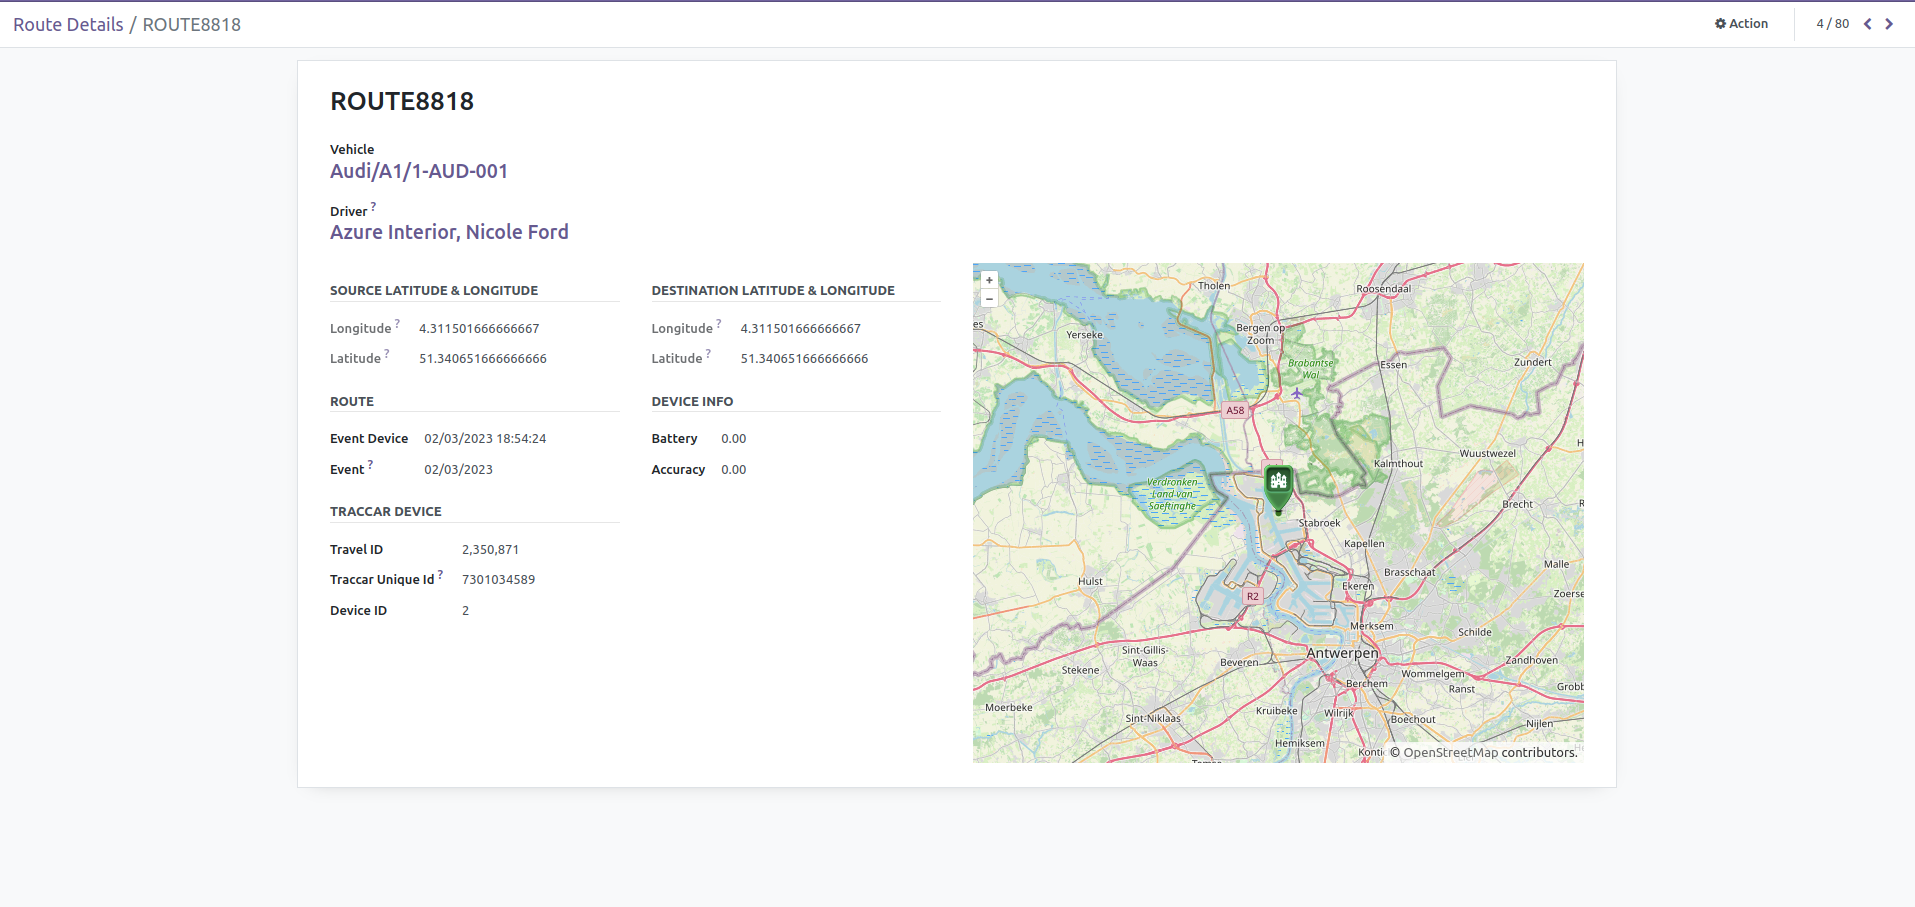1915x907 pixels.
Task: Show help tooltip beside Event label
Action: [x=370, y=464]
